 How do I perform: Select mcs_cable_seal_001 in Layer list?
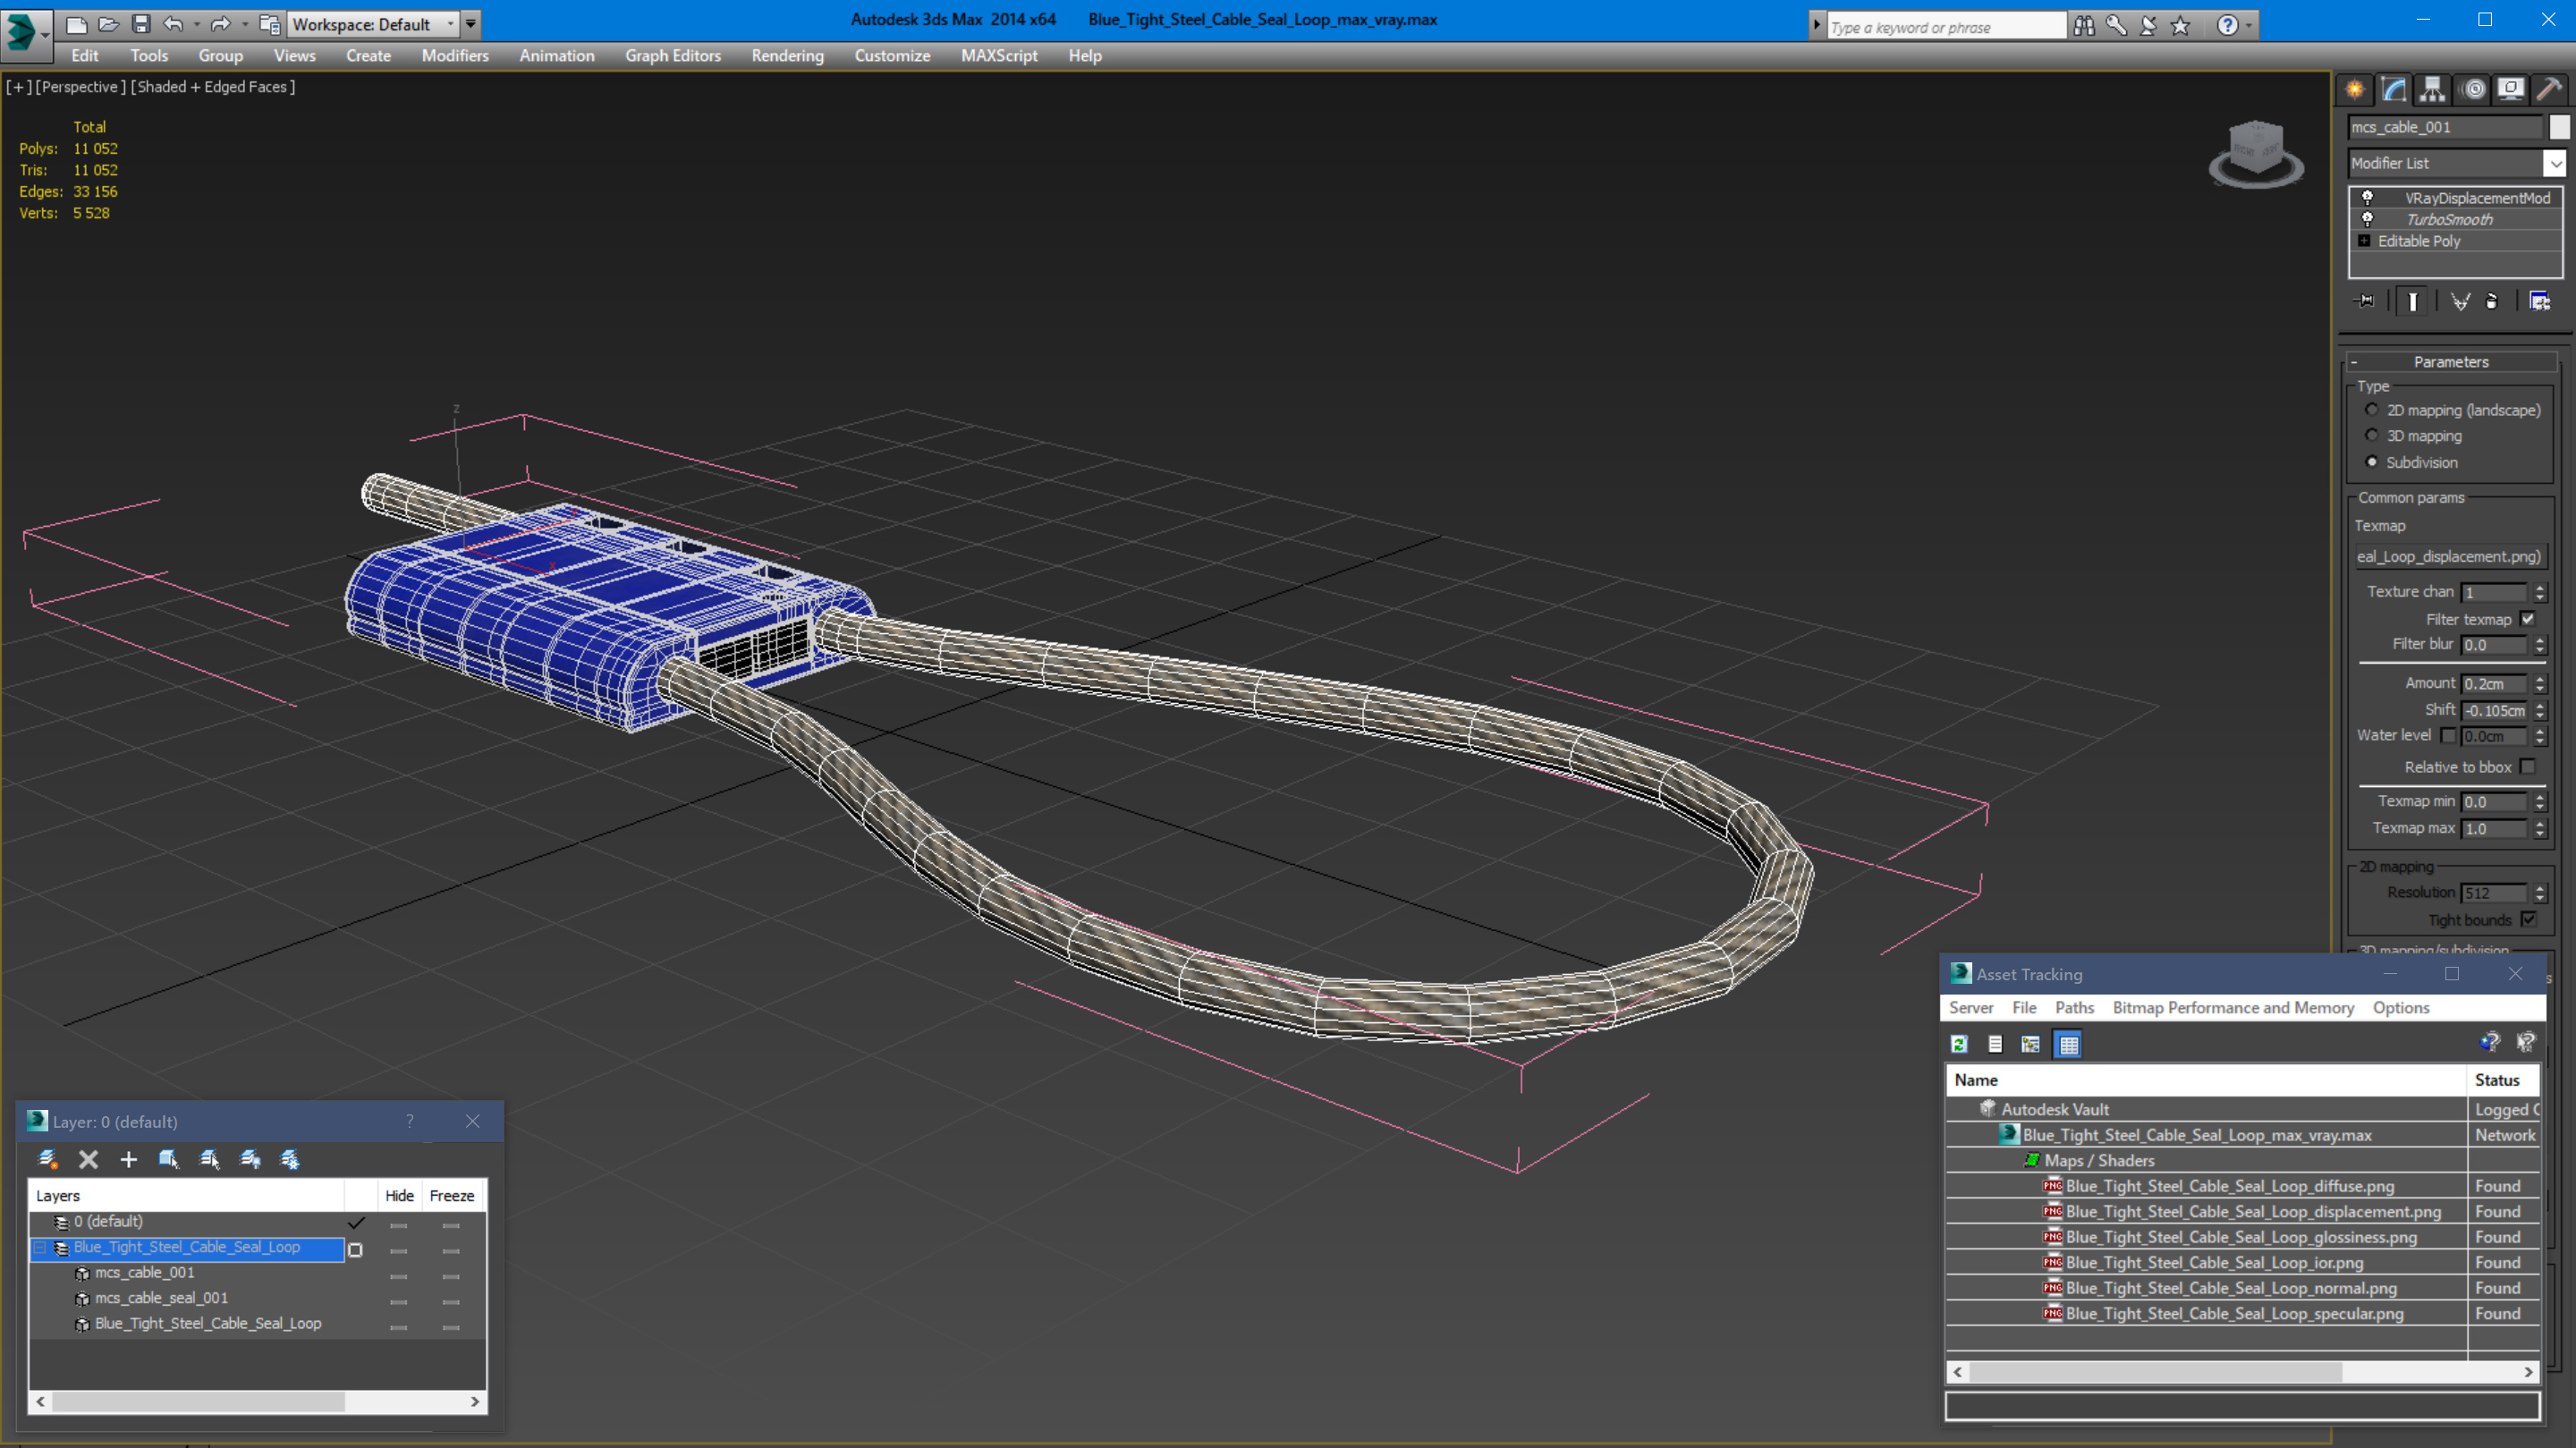click(x=161, y=1298)
